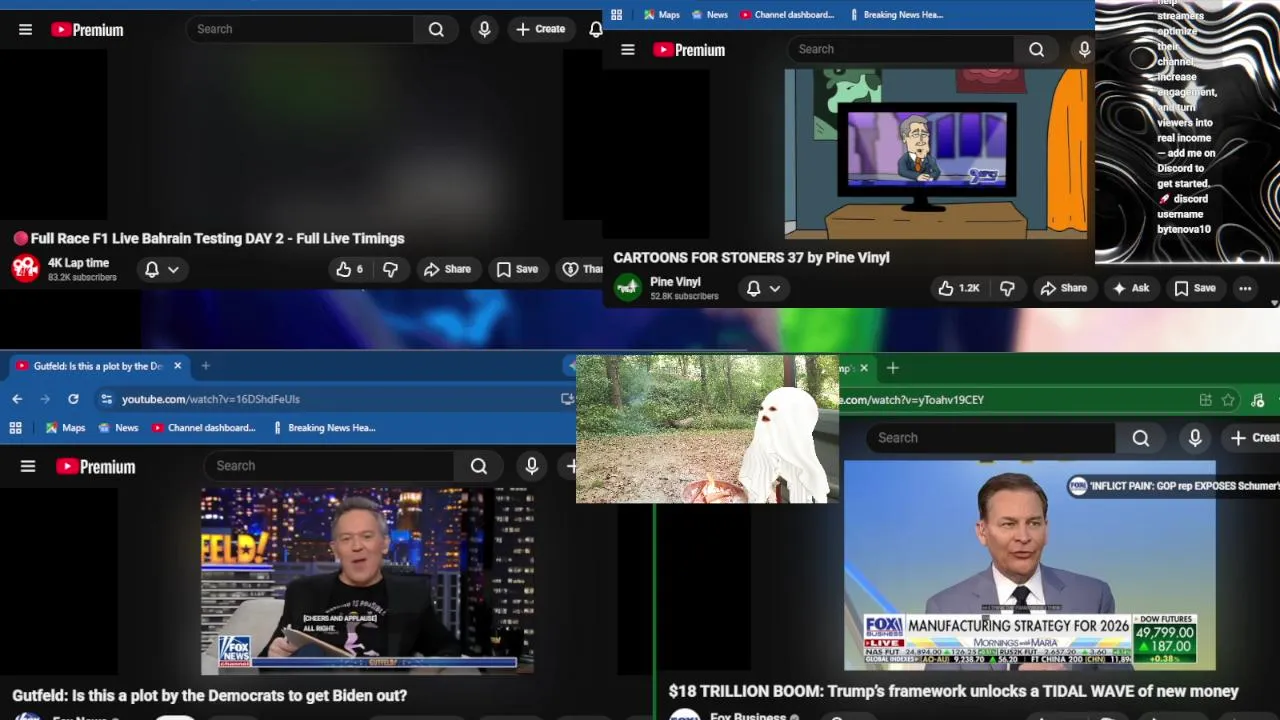Open new tab in Fox Business window
The height and width of the screenshot is (720, 1280).
[893, 368]
